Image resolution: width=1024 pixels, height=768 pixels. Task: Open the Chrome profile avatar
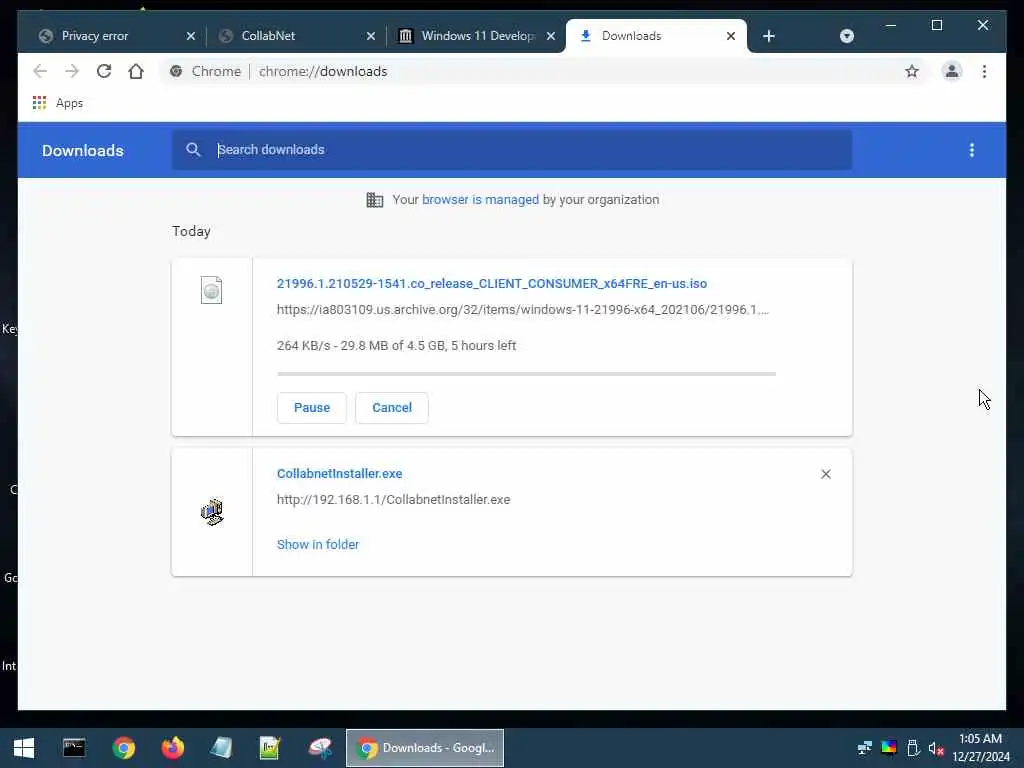click(x=952, y=71)
